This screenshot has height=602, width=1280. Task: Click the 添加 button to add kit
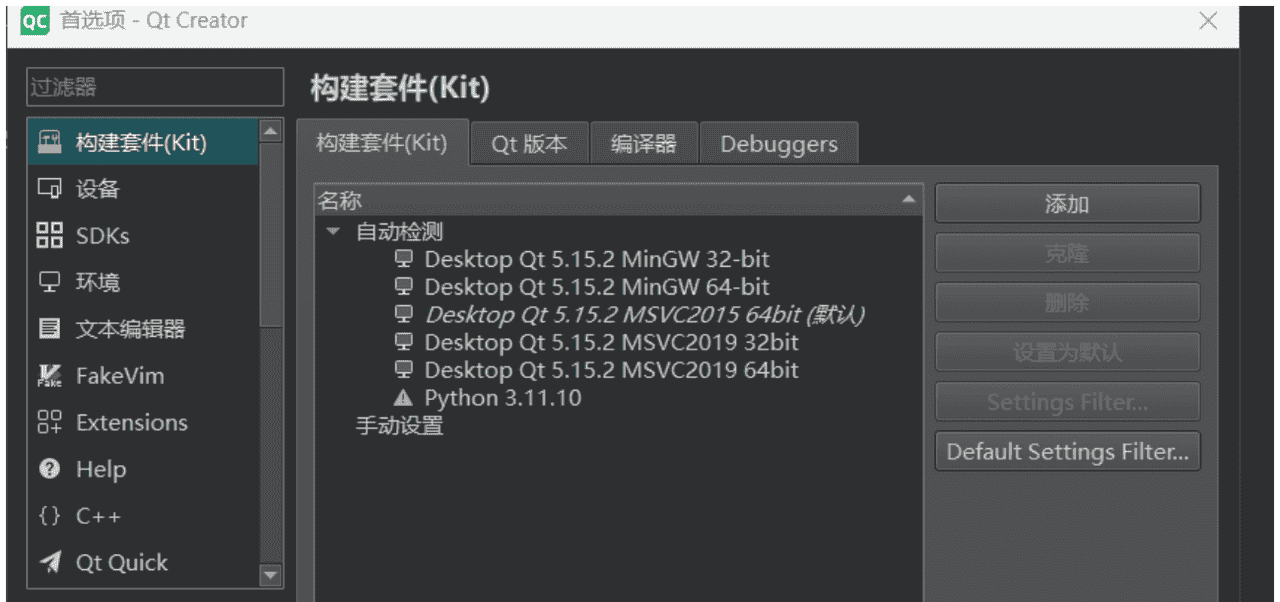(x=1066, y=203)
